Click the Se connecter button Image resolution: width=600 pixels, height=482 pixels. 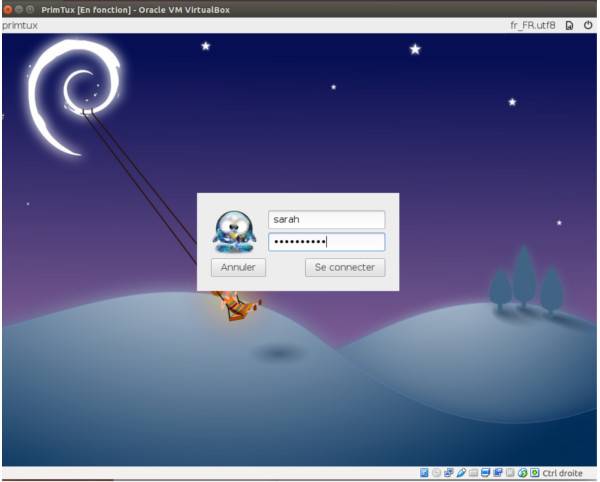click(x=345, y=267)
